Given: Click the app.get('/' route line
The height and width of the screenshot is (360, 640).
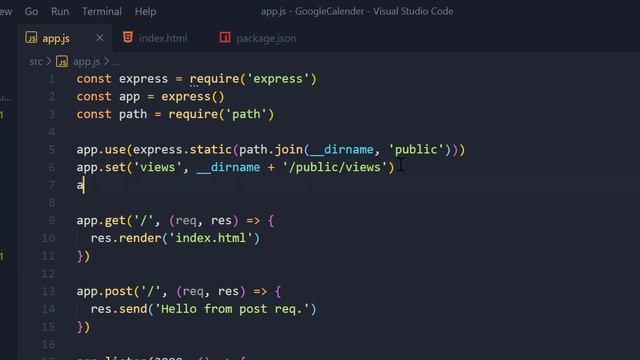Looking at the screenshot, I should [x=175, y=221].
